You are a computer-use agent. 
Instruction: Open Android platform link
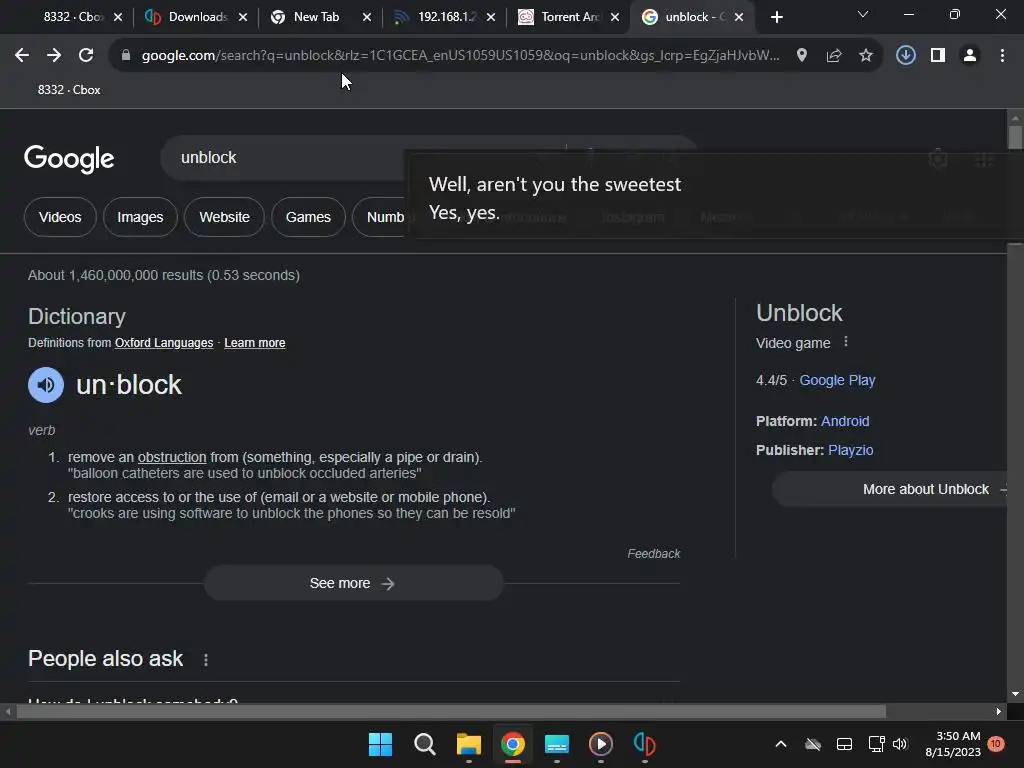point(845,421)
